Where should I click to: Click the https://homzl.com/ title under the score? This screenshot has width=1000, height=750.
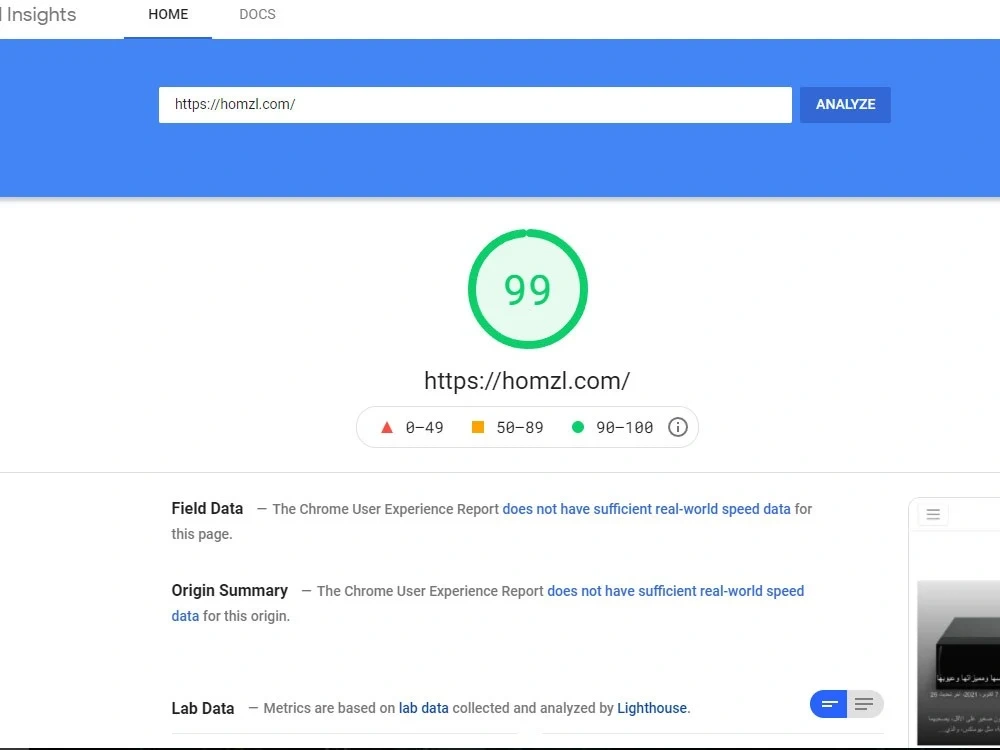point(527,381)
